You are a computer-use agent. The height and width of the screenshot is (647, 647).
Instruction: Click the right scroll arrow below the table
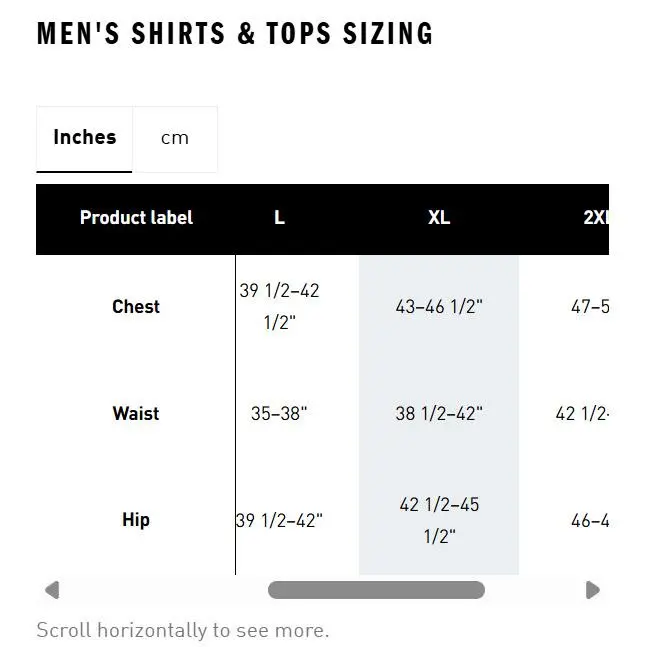coord(593,590)
